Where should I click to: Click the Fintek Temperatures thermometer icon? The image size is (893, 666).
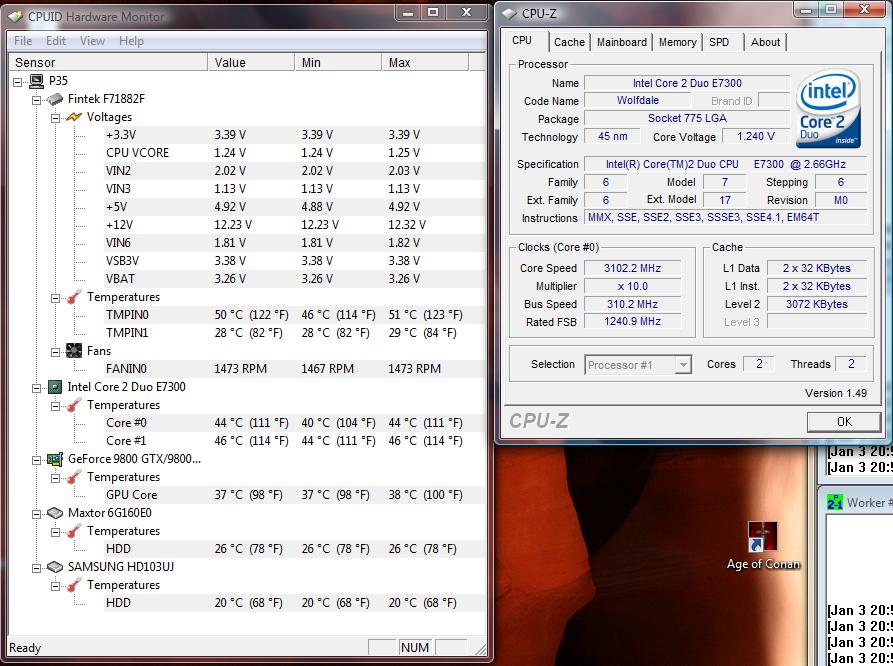[73, 297]
